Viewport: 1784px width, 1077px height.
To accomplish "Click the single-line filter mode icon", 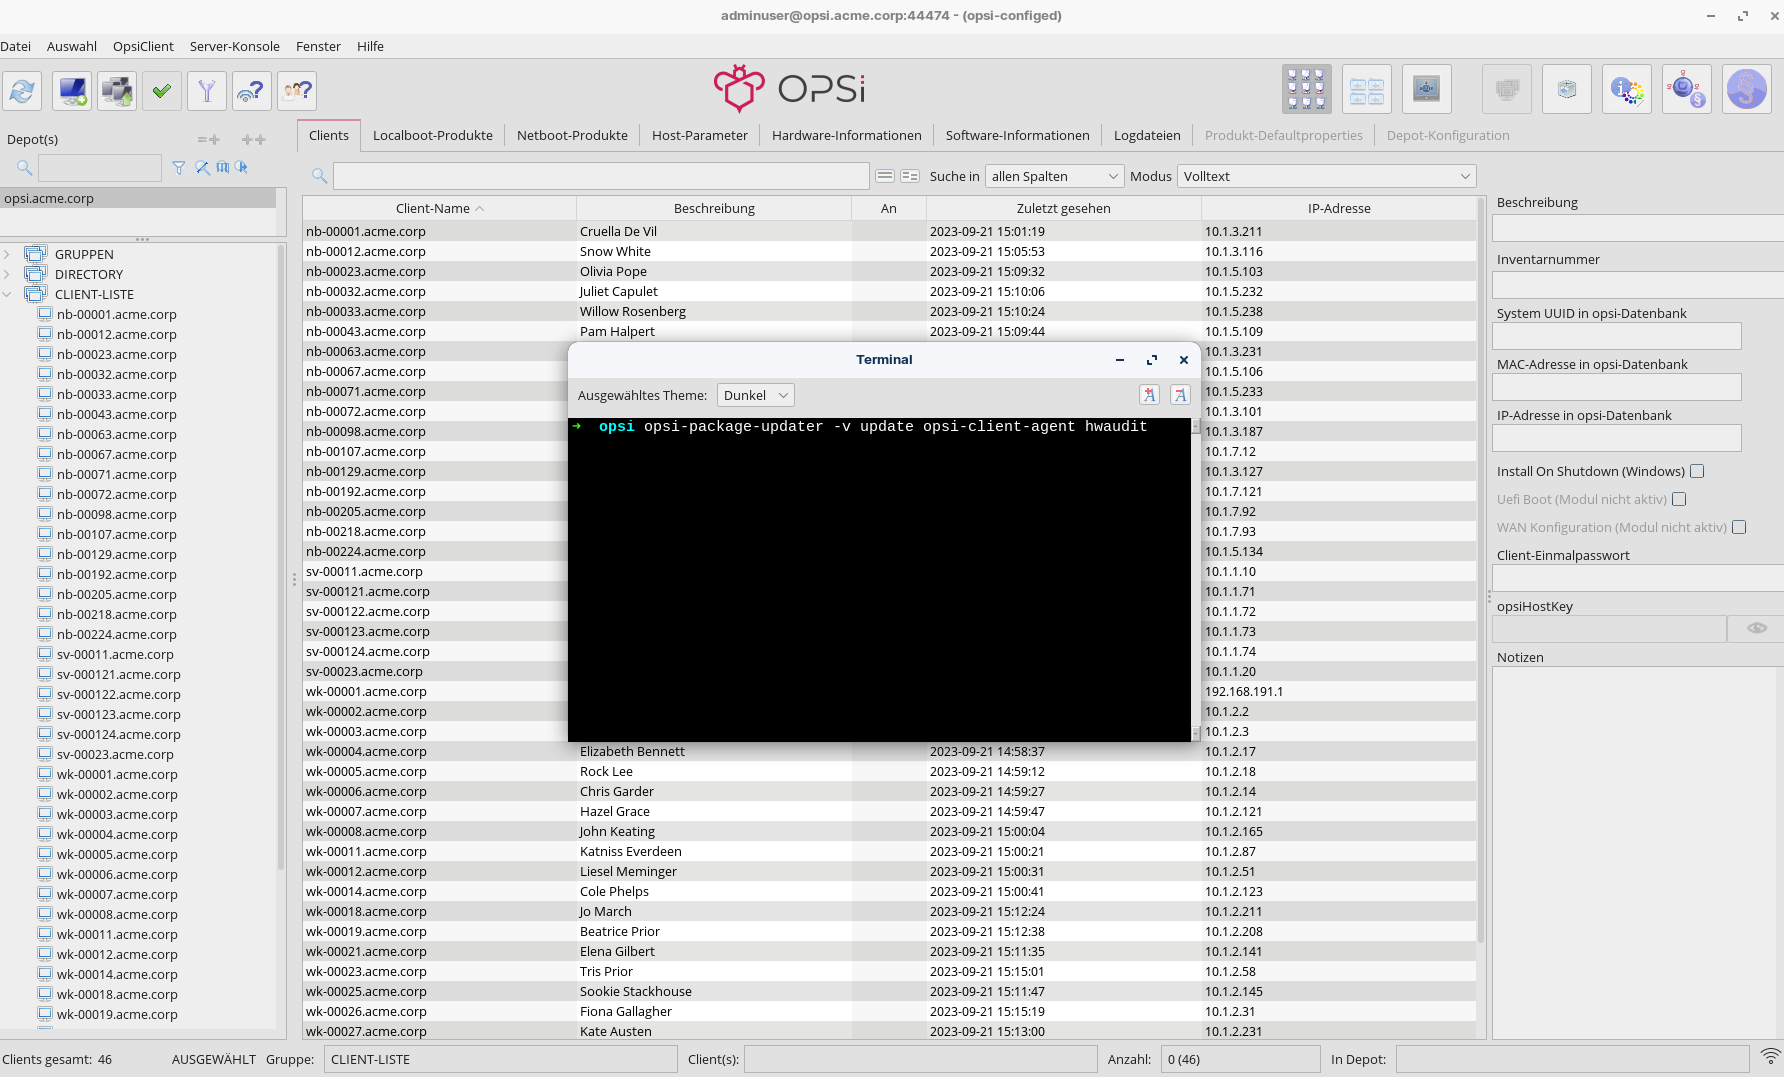I will pyautogui.click(x=885, y=176).
